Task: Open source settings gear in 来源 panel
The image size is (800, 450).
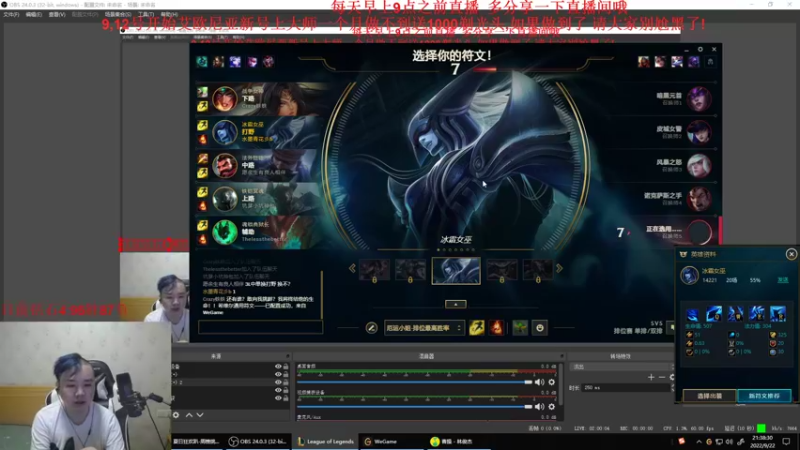Action: (176, 415)
